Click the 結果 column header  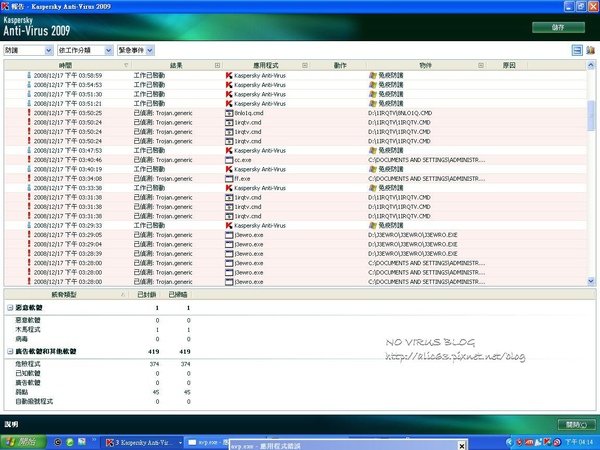pos(176,65)
